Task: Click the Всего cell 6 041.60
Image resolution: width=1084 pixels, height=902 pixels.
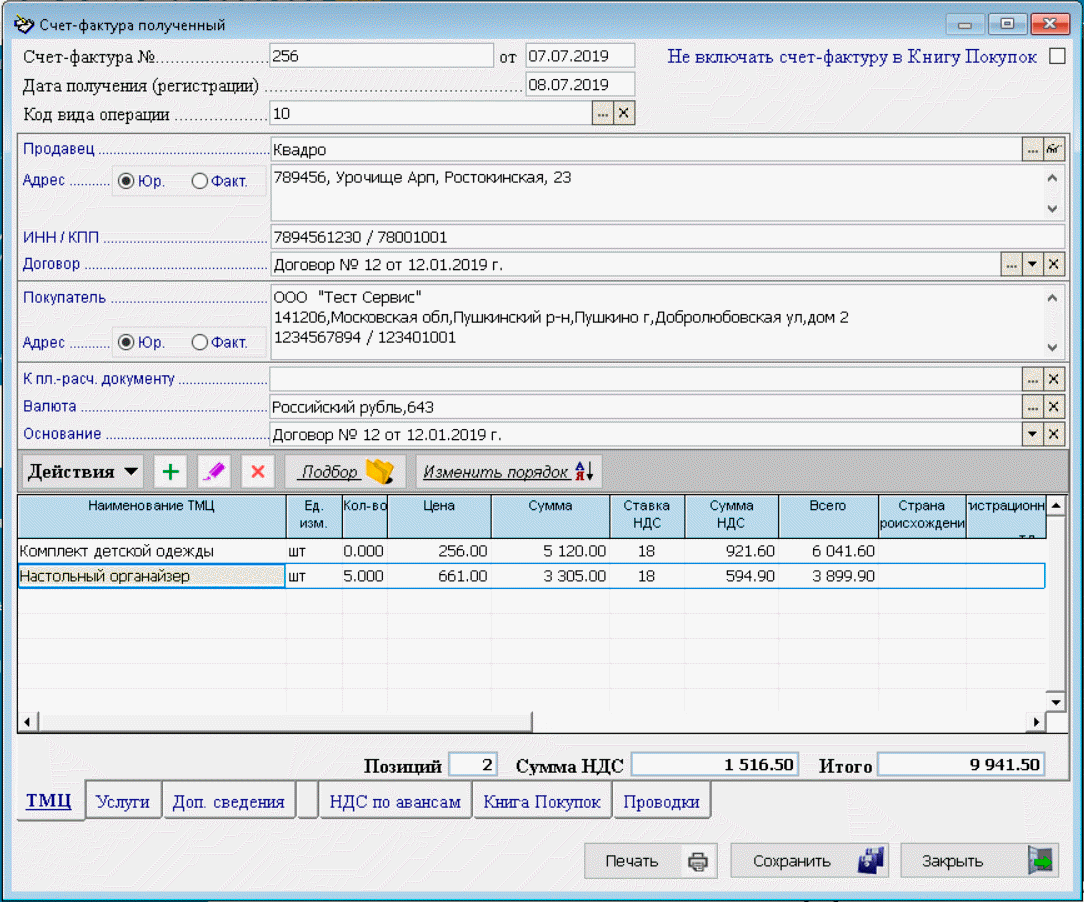Action: point(828,551)
